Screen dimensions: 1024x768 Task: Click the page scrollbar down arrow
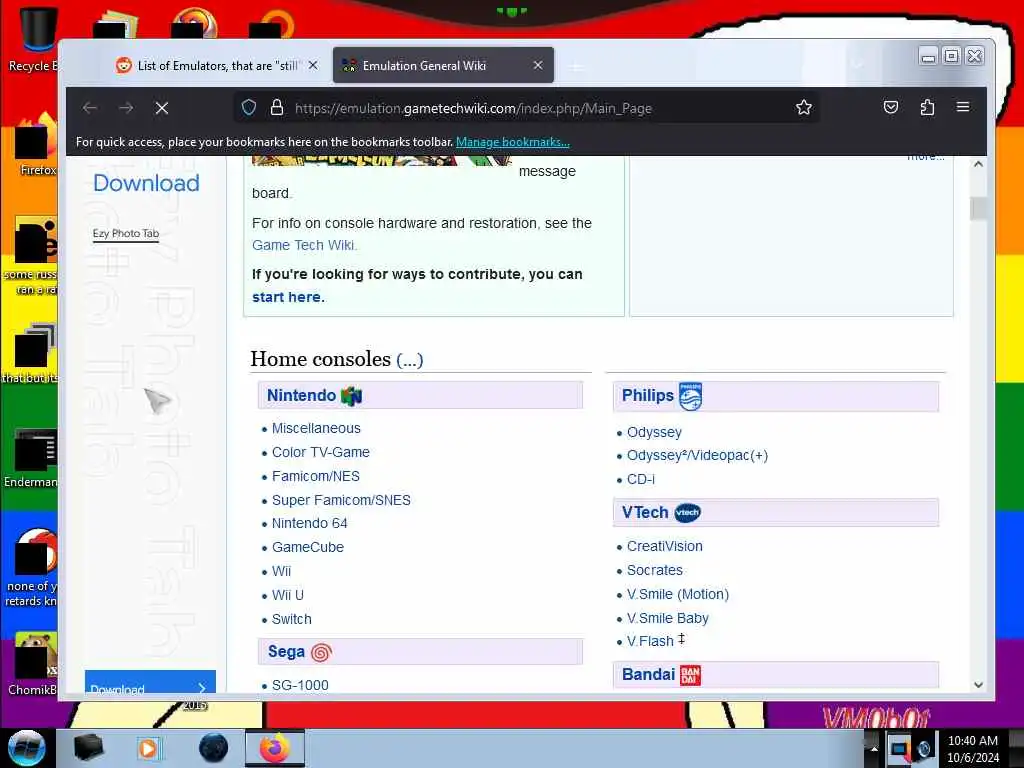tap(978, 685)
